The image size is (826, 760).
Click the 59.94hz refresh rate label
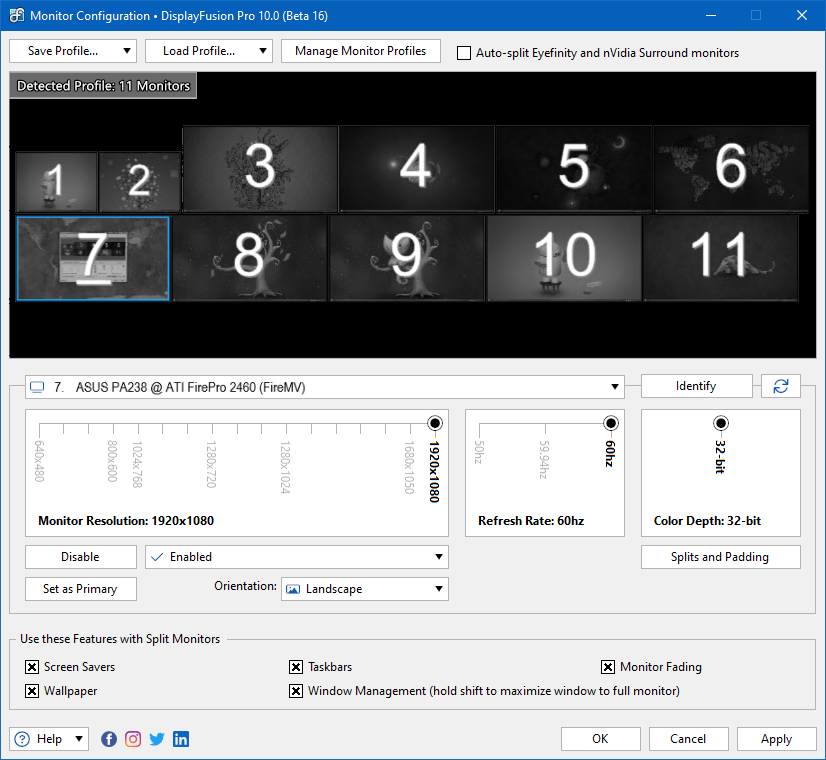coord(544,460)
